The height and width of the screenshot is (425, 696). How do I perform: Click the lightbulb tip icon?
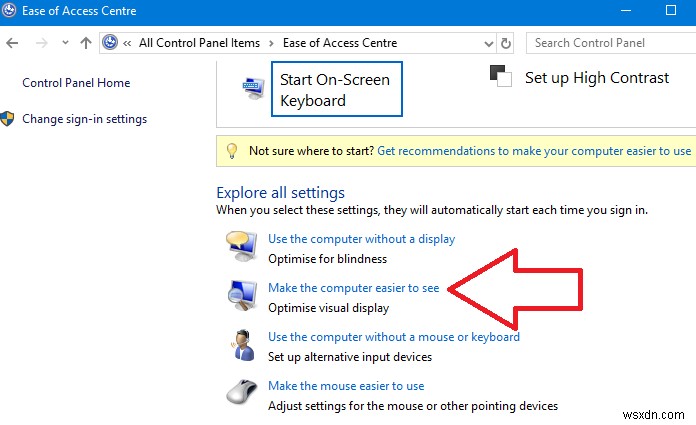(231, 151)
